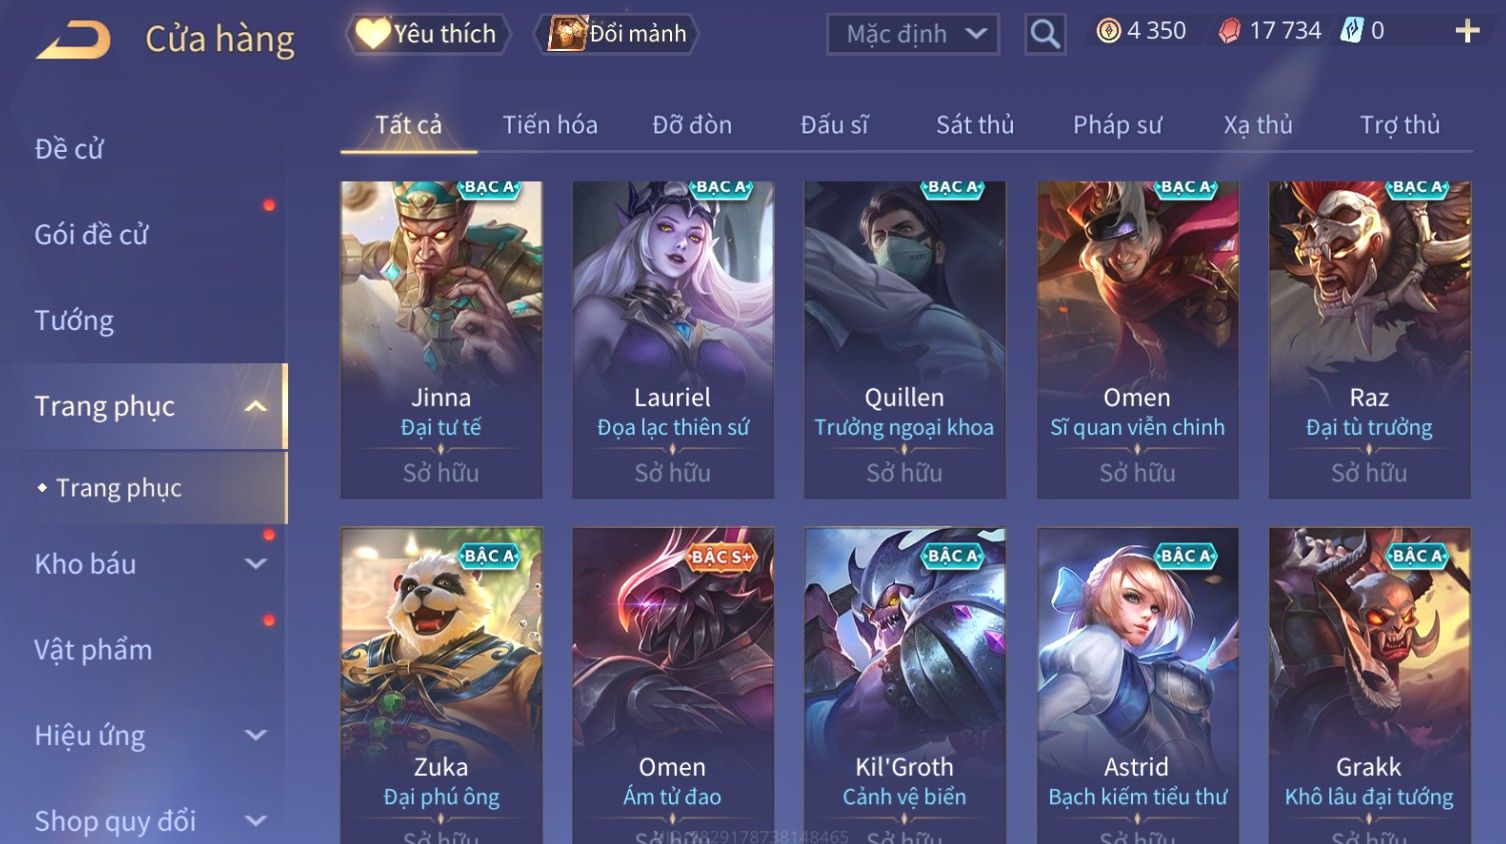Screen dimensions: 1506x844
Task: Collapse the Trang phục sidebar section
Action: coord(256,406)
